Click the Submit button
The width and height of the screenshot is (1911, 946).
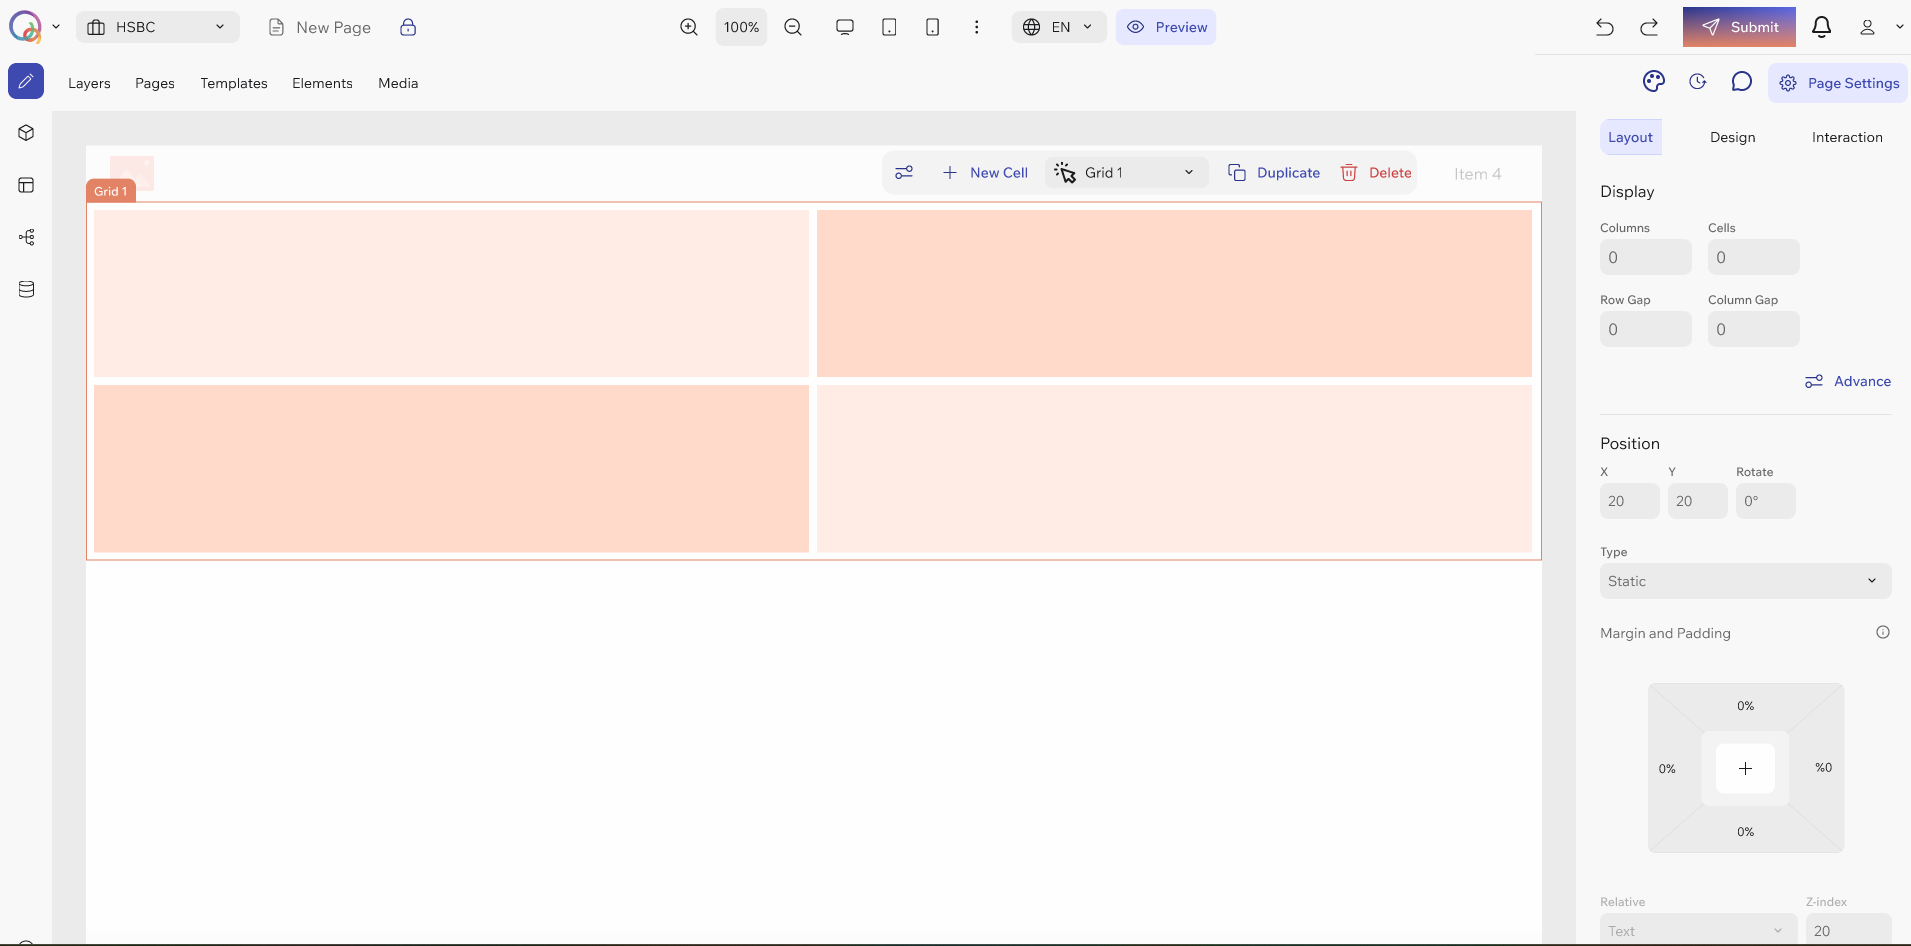1739,27
